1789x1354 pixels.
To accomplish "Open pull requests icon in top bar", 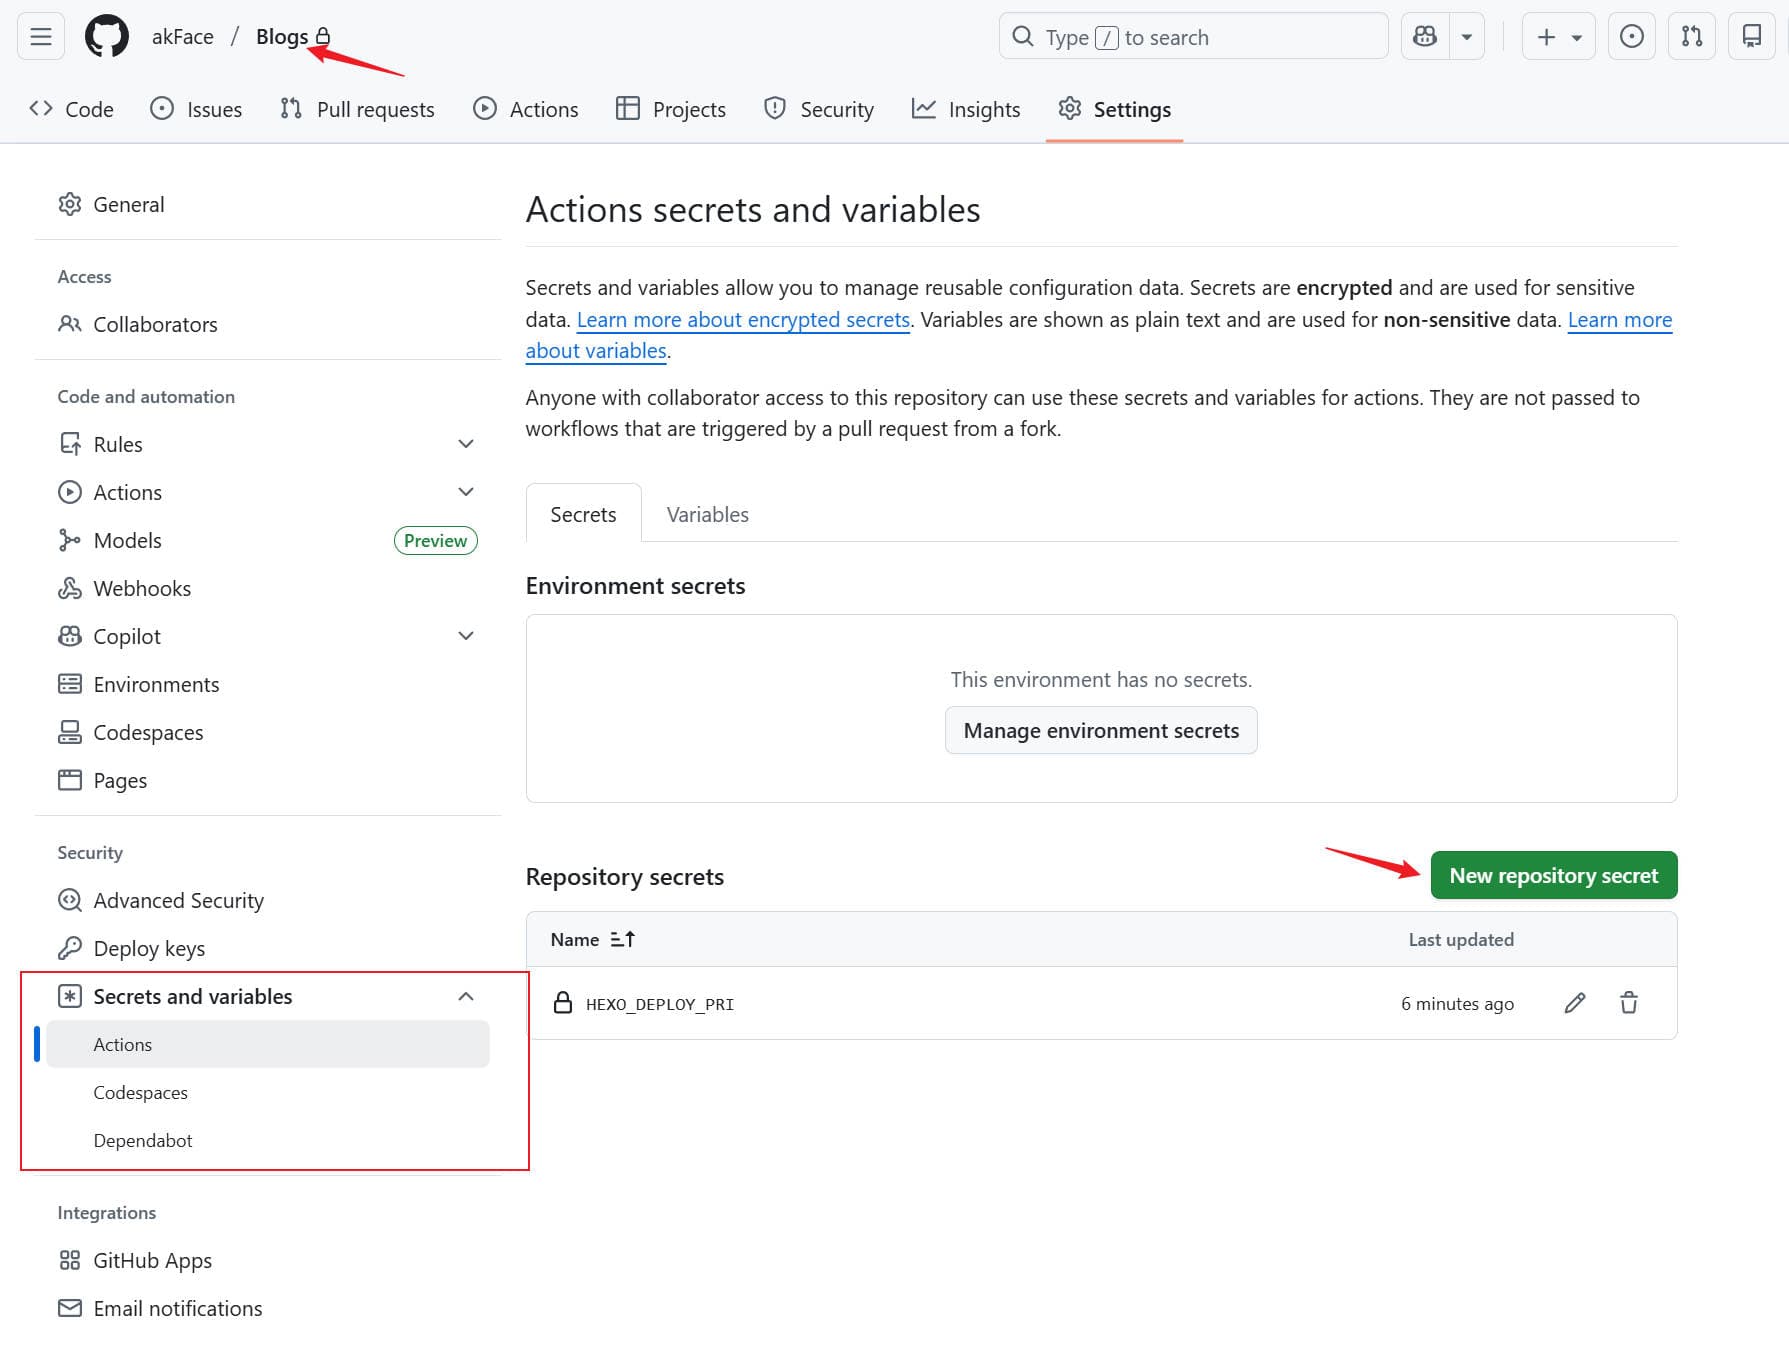I will coord(1691,37).
